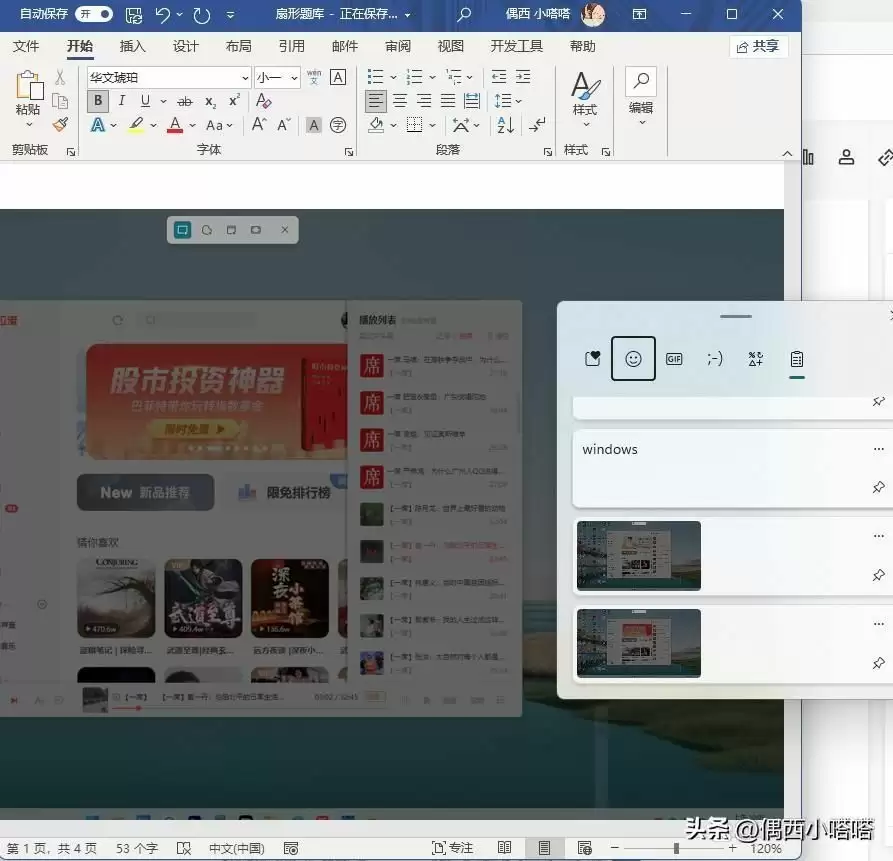
Task: Pin the 'windows' clipboard entry
Action: click(x=878, y=488)
